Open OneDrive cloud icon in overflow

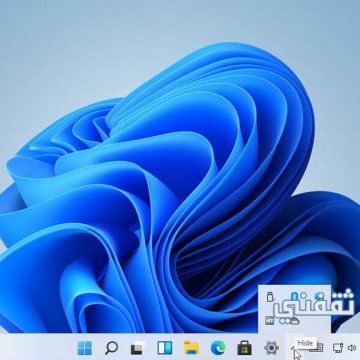point(294,321)
